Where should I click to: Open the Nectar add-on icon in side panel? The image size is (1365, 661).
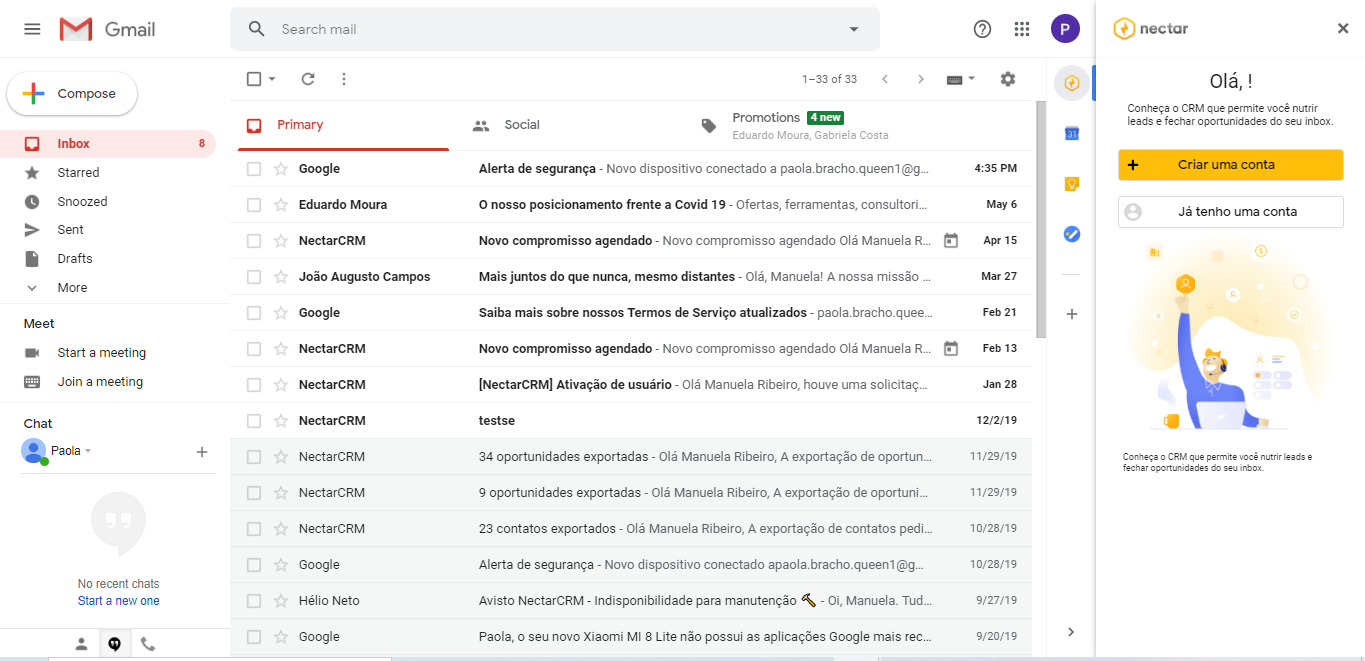(1072, 83)
